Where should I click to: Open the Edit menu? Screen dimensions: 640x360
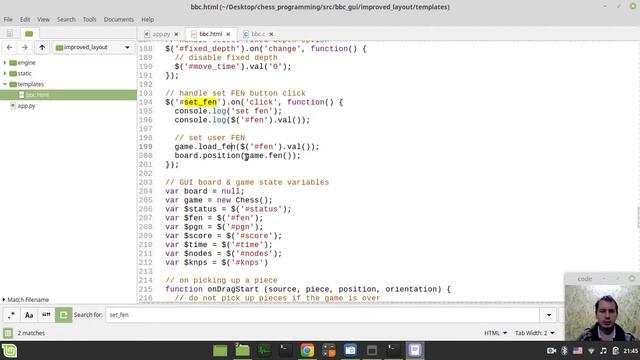tap(25, 19)
